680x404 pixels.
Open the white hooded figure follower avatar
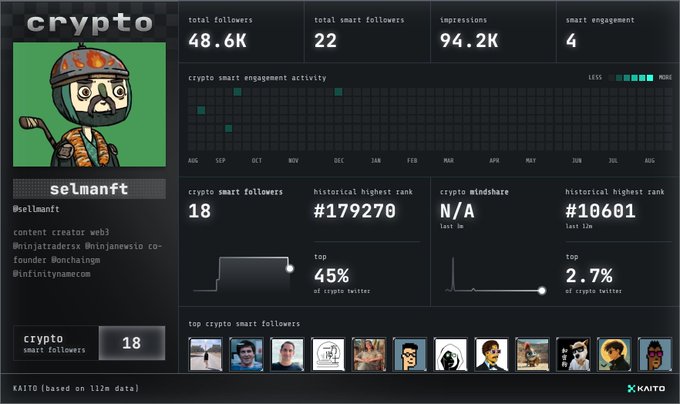[451, 355]
